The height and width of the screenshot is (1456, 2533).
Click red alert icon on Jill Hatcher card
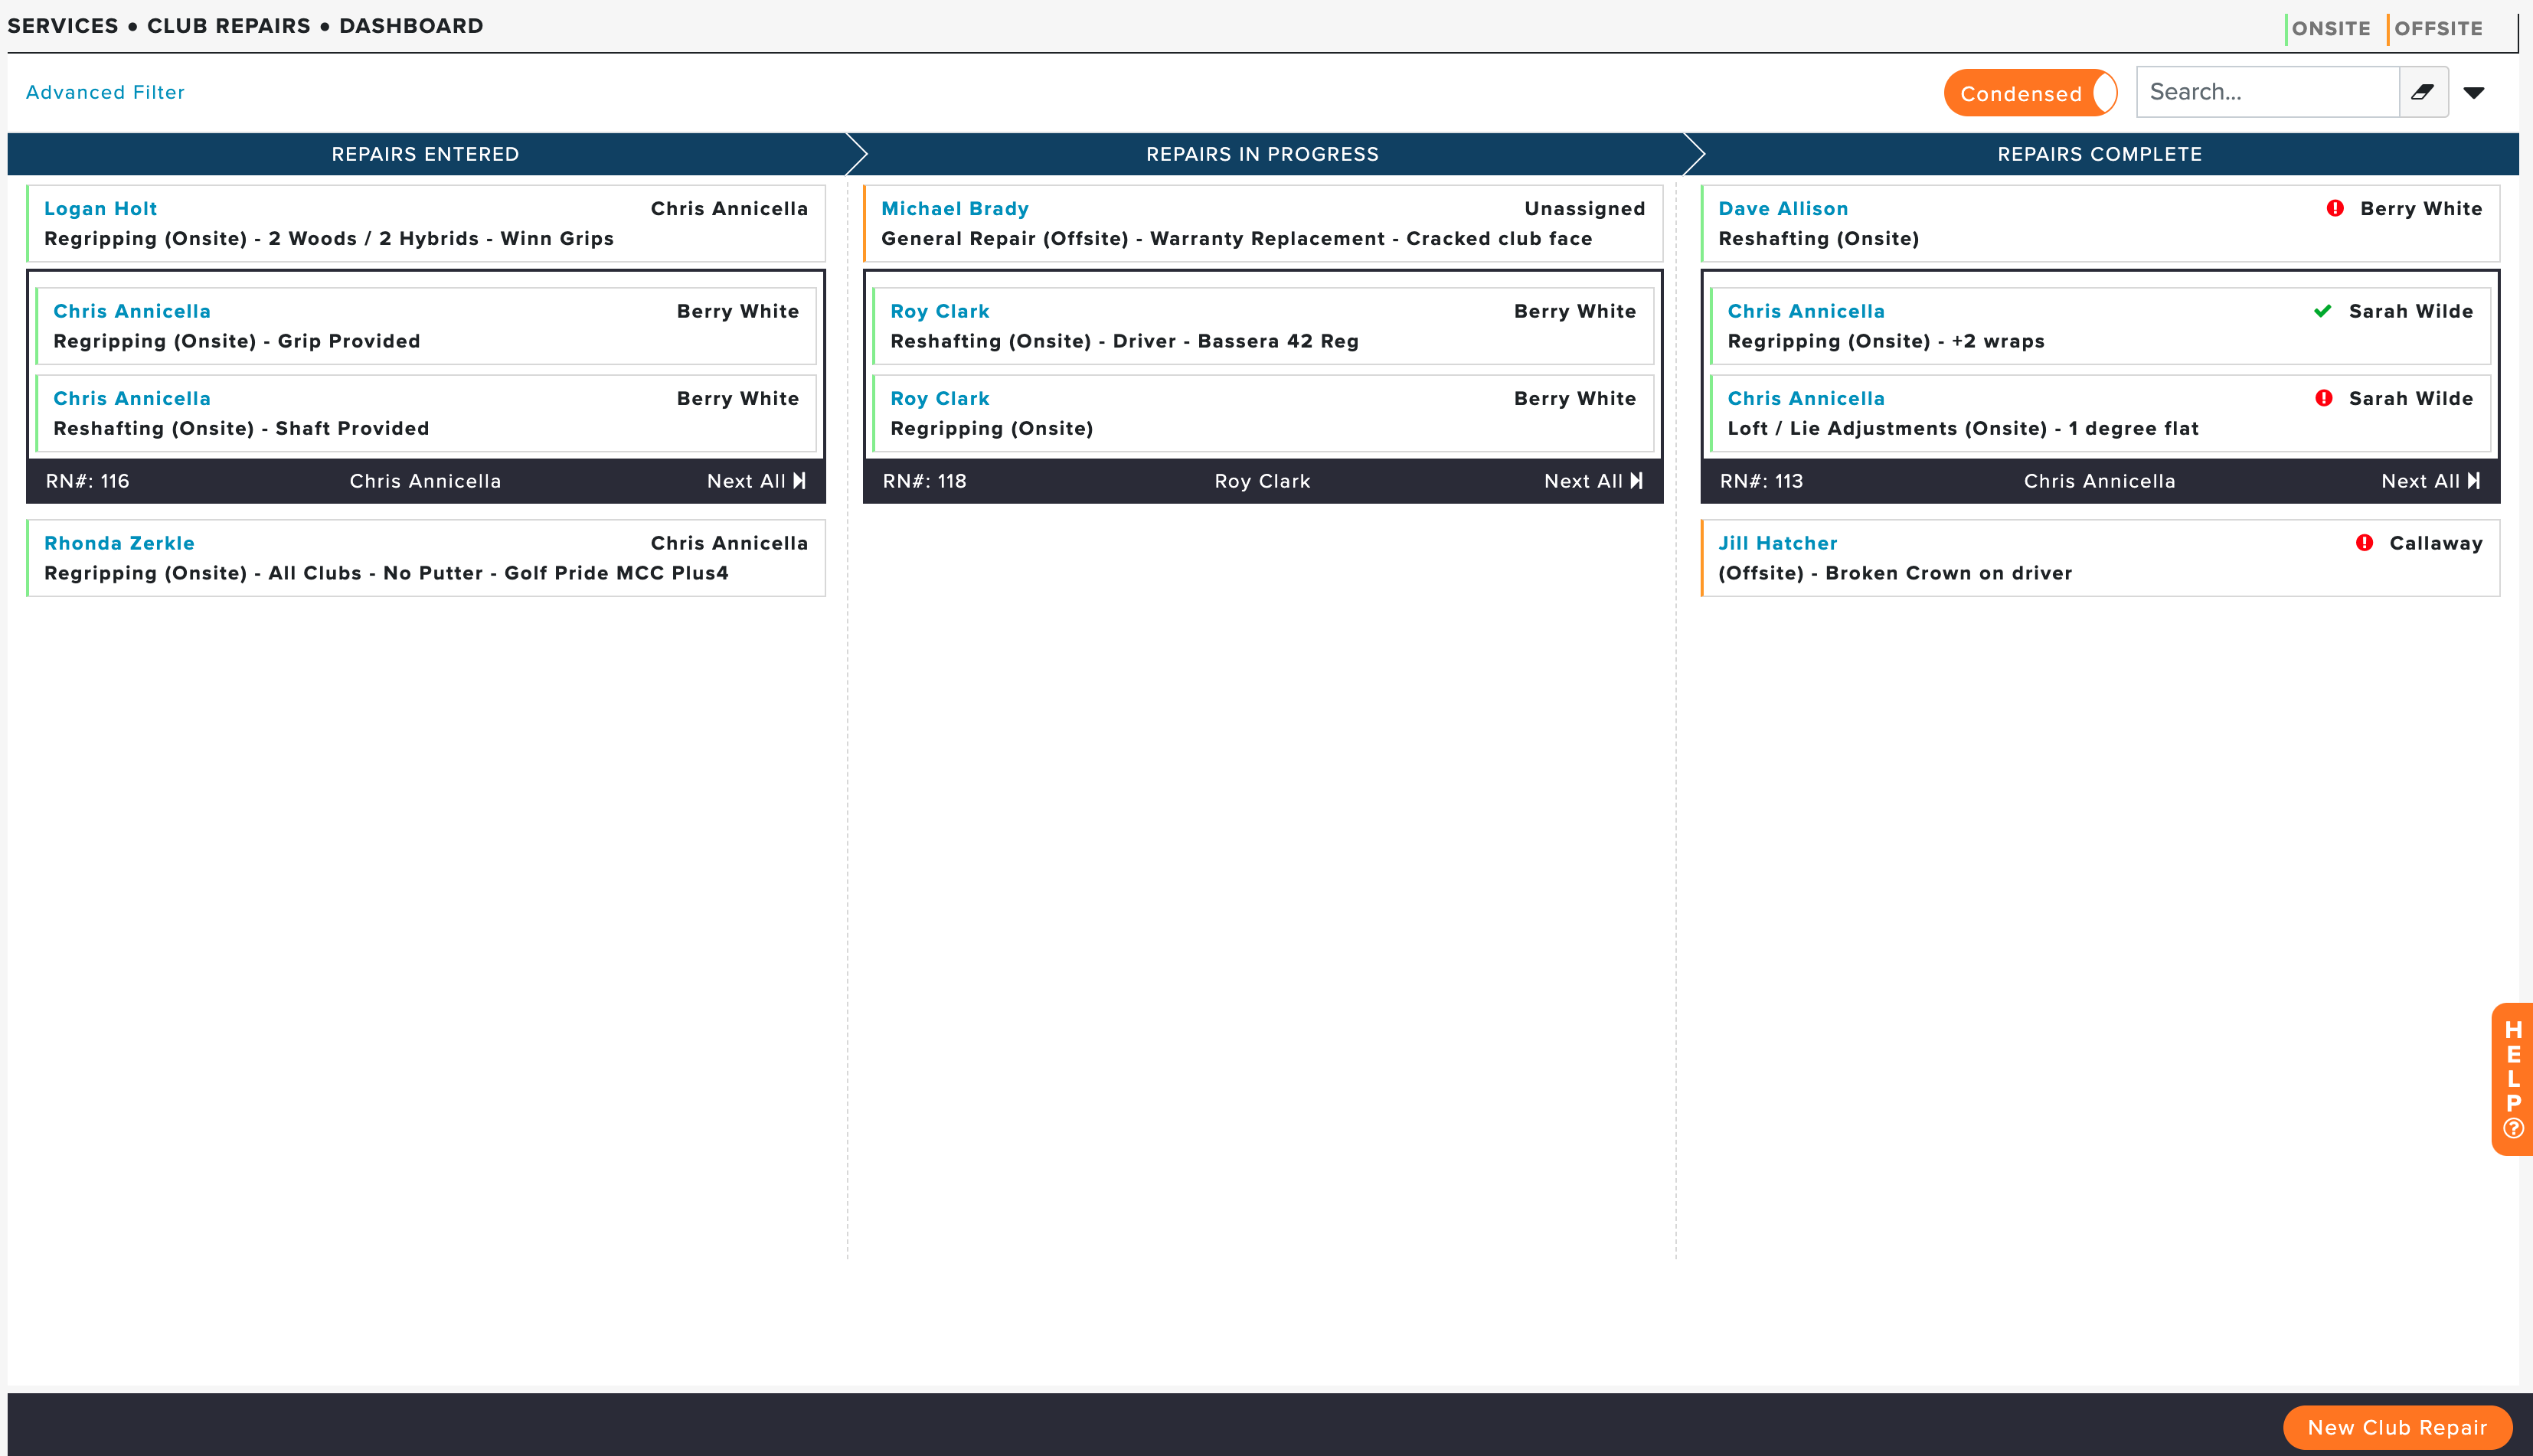coord(2364,543)
